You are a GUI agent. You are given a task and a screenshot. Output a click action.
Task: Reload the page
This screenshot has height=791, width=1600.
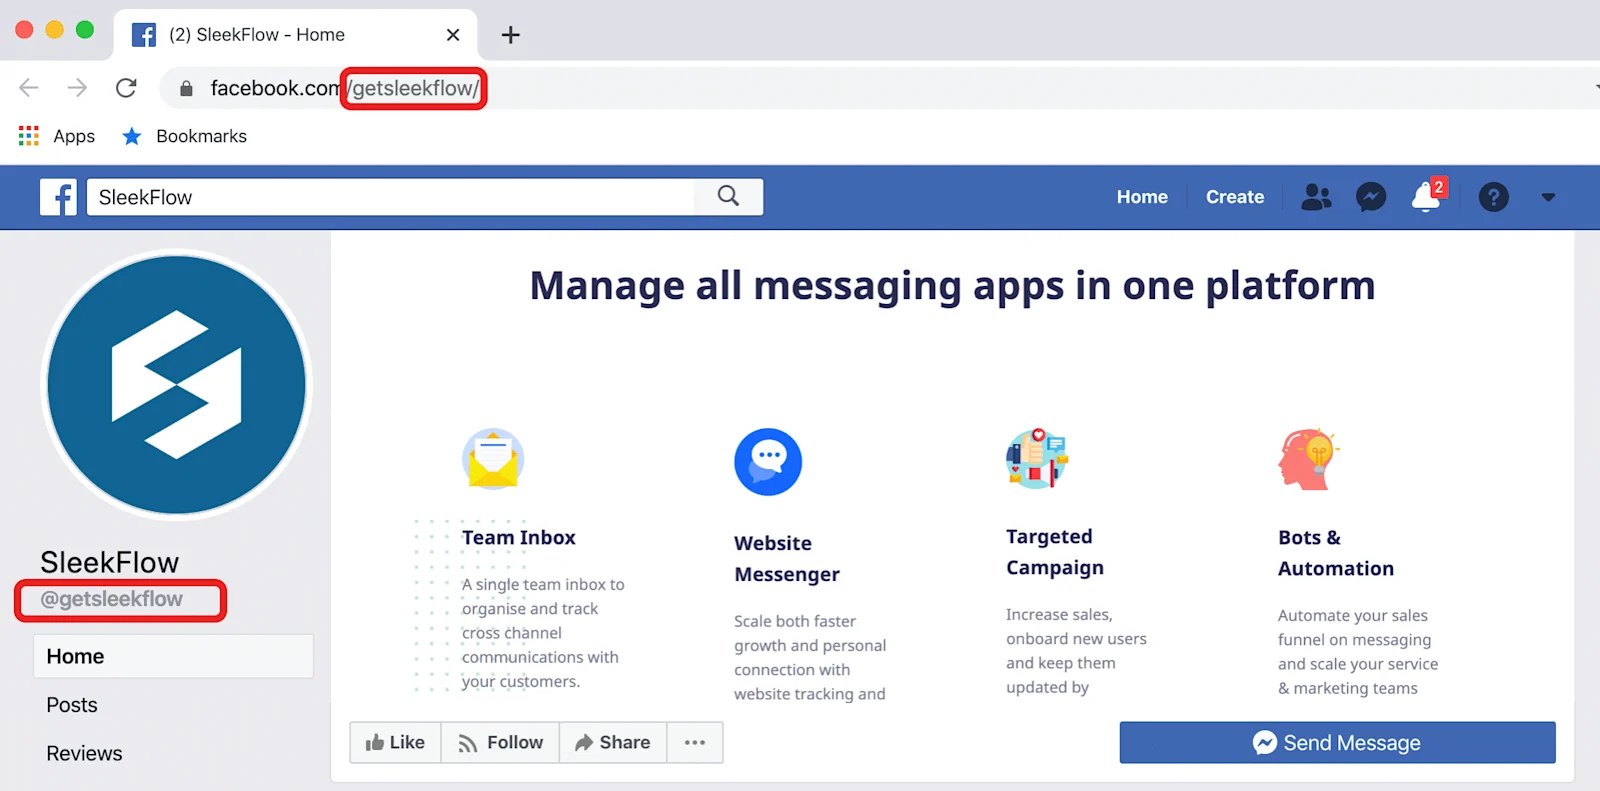(x=126, y=88)
